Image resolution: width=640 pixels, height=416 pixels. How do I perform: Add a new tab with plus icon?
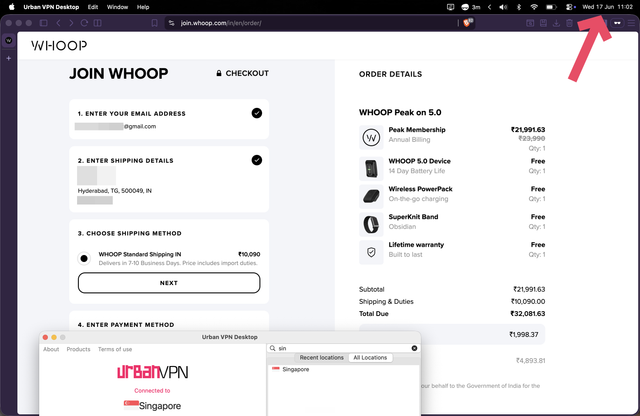coord(9,58)
